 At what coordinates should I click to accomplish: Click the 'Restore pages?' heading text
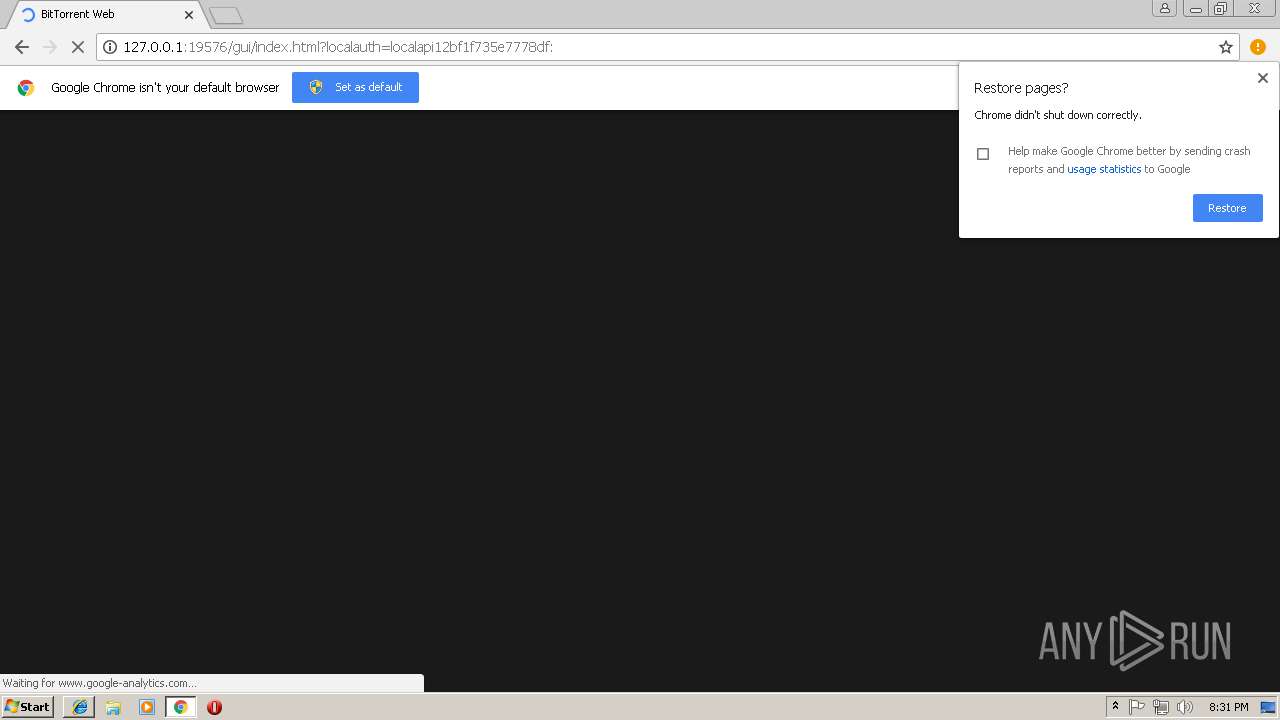(1021, 88)
